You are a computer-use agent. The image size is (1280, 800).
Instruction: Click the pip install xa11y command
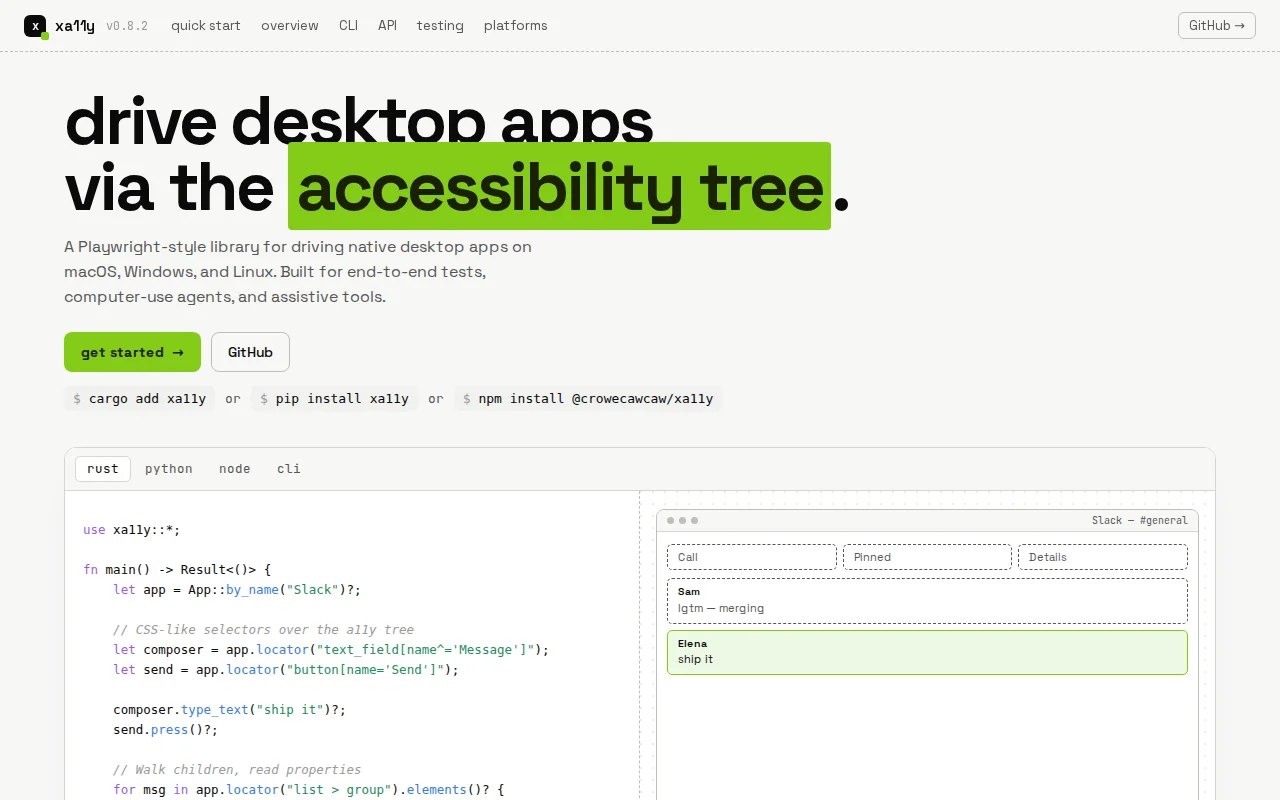coord(334,399)
